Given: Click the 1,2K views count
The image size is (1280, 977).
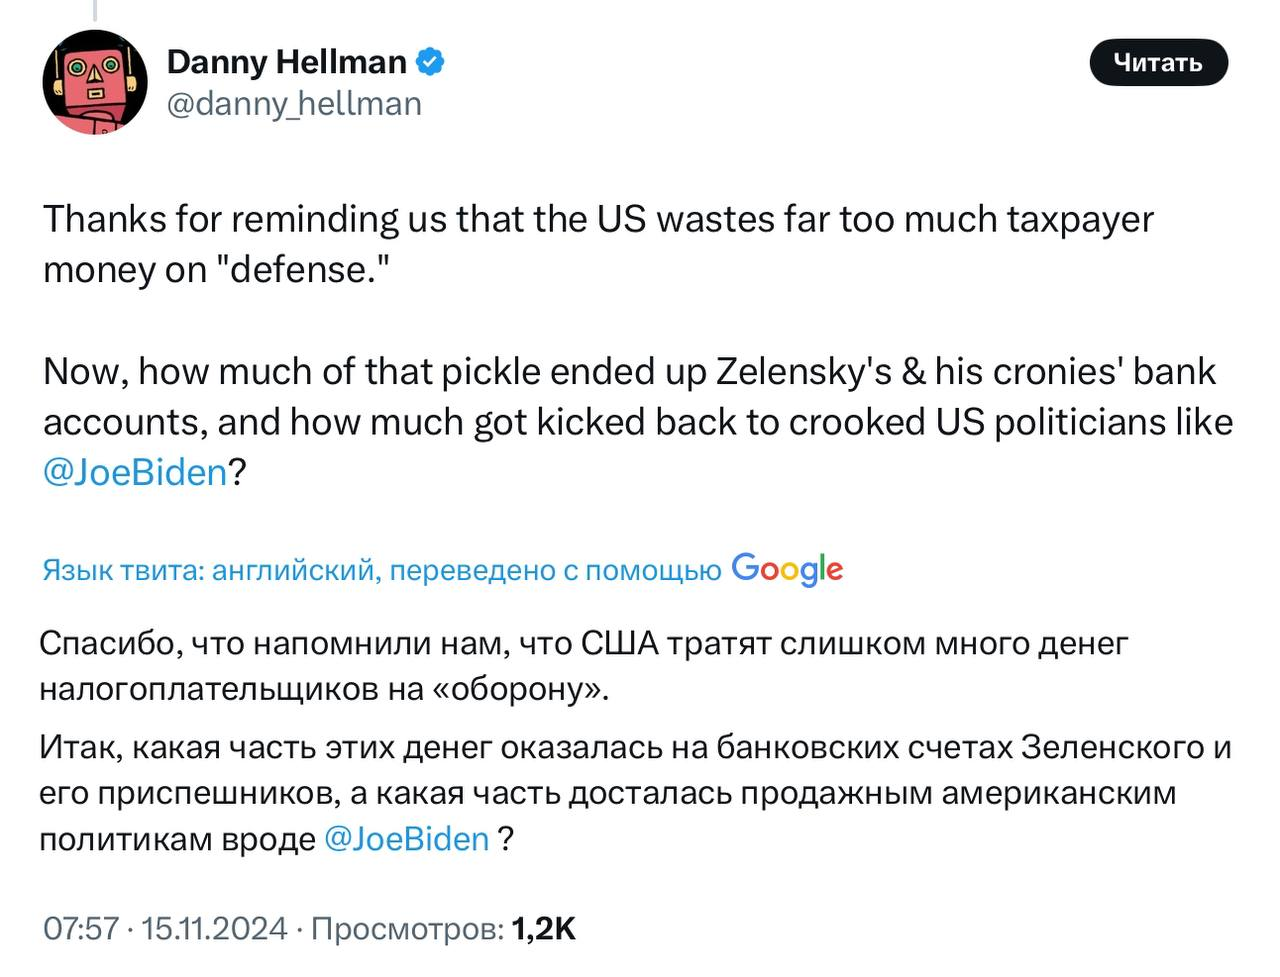Looking at the screenshot, I should coord(543,929).
